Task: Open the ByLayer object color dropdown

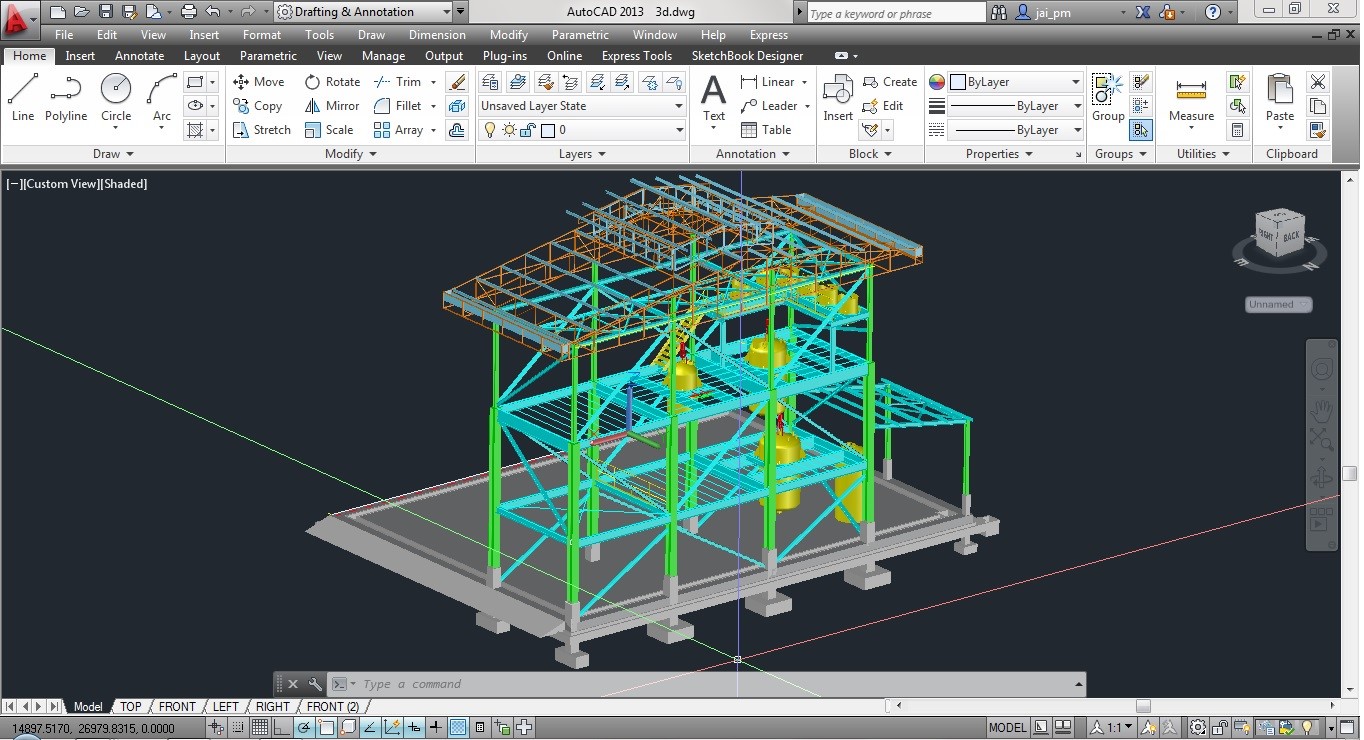Action: pyautogui.click(x=1015, y=82)
